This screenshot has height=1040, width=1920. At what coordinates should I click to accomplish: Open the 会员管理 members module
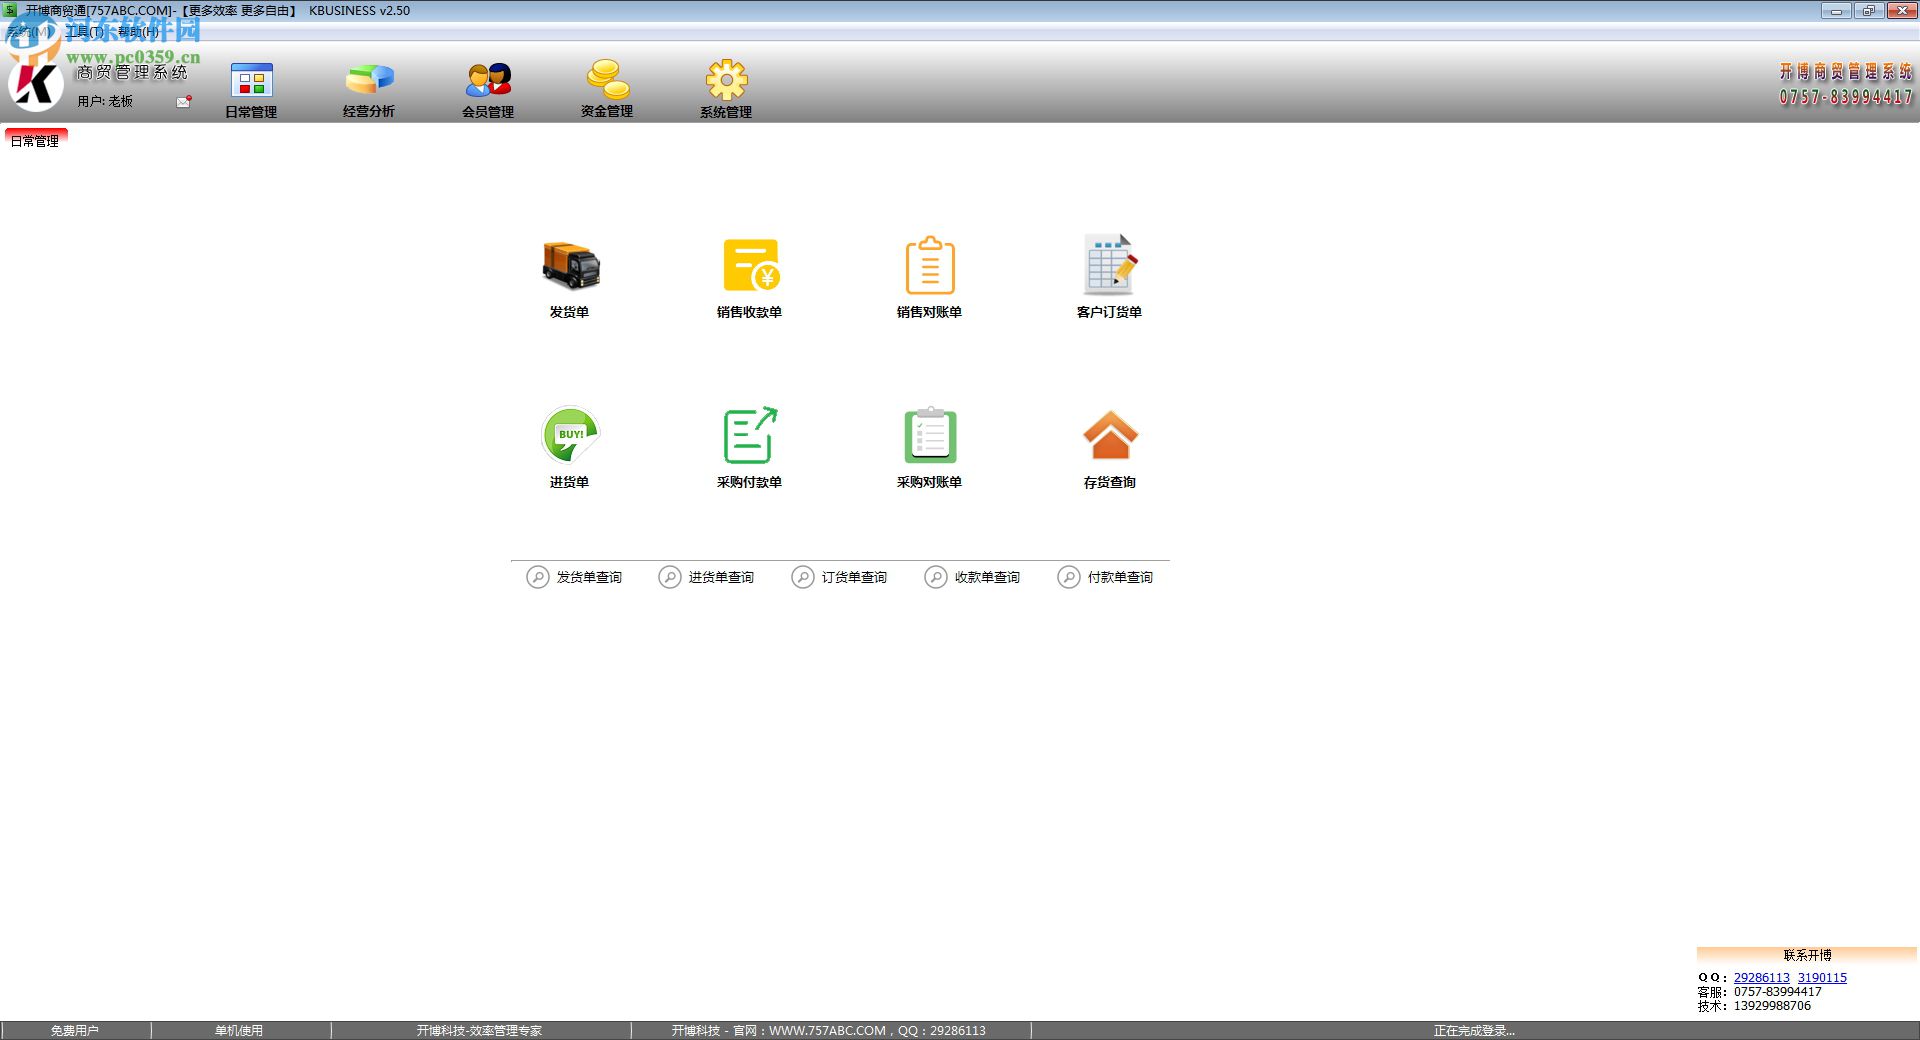tap(488, 89)
